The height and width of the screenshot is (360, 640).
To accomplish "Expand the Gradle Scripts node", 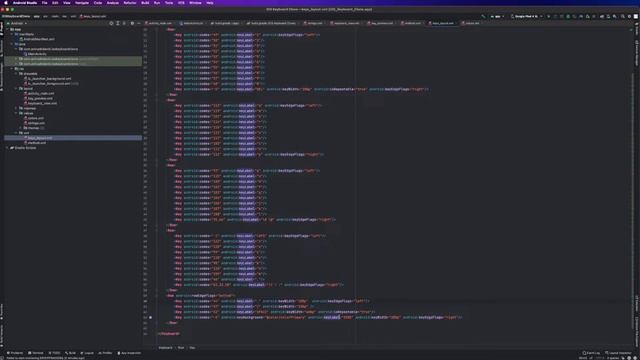I will (x=7, y=148).
